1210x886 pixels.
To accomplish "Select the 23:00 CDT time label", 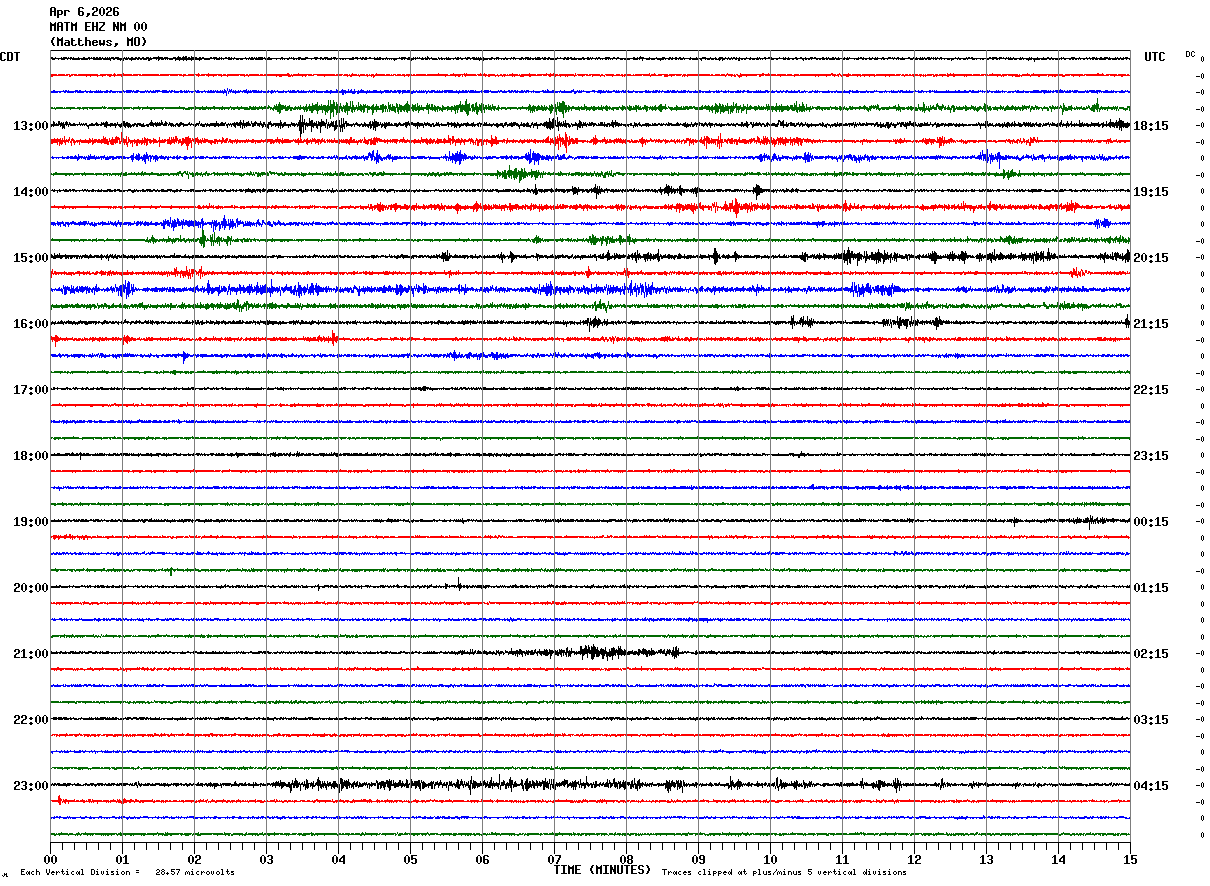I will 31,786.
